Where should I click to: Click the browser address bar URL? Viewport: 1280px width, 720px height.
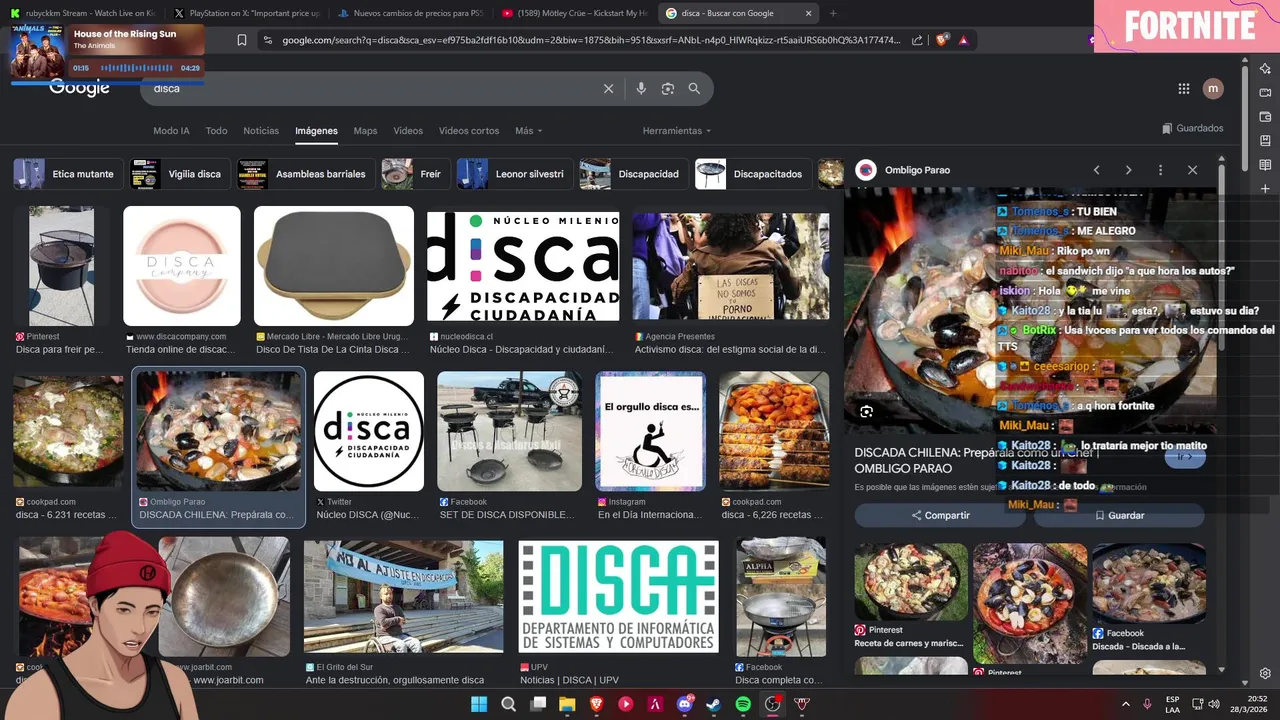(590, 40)
